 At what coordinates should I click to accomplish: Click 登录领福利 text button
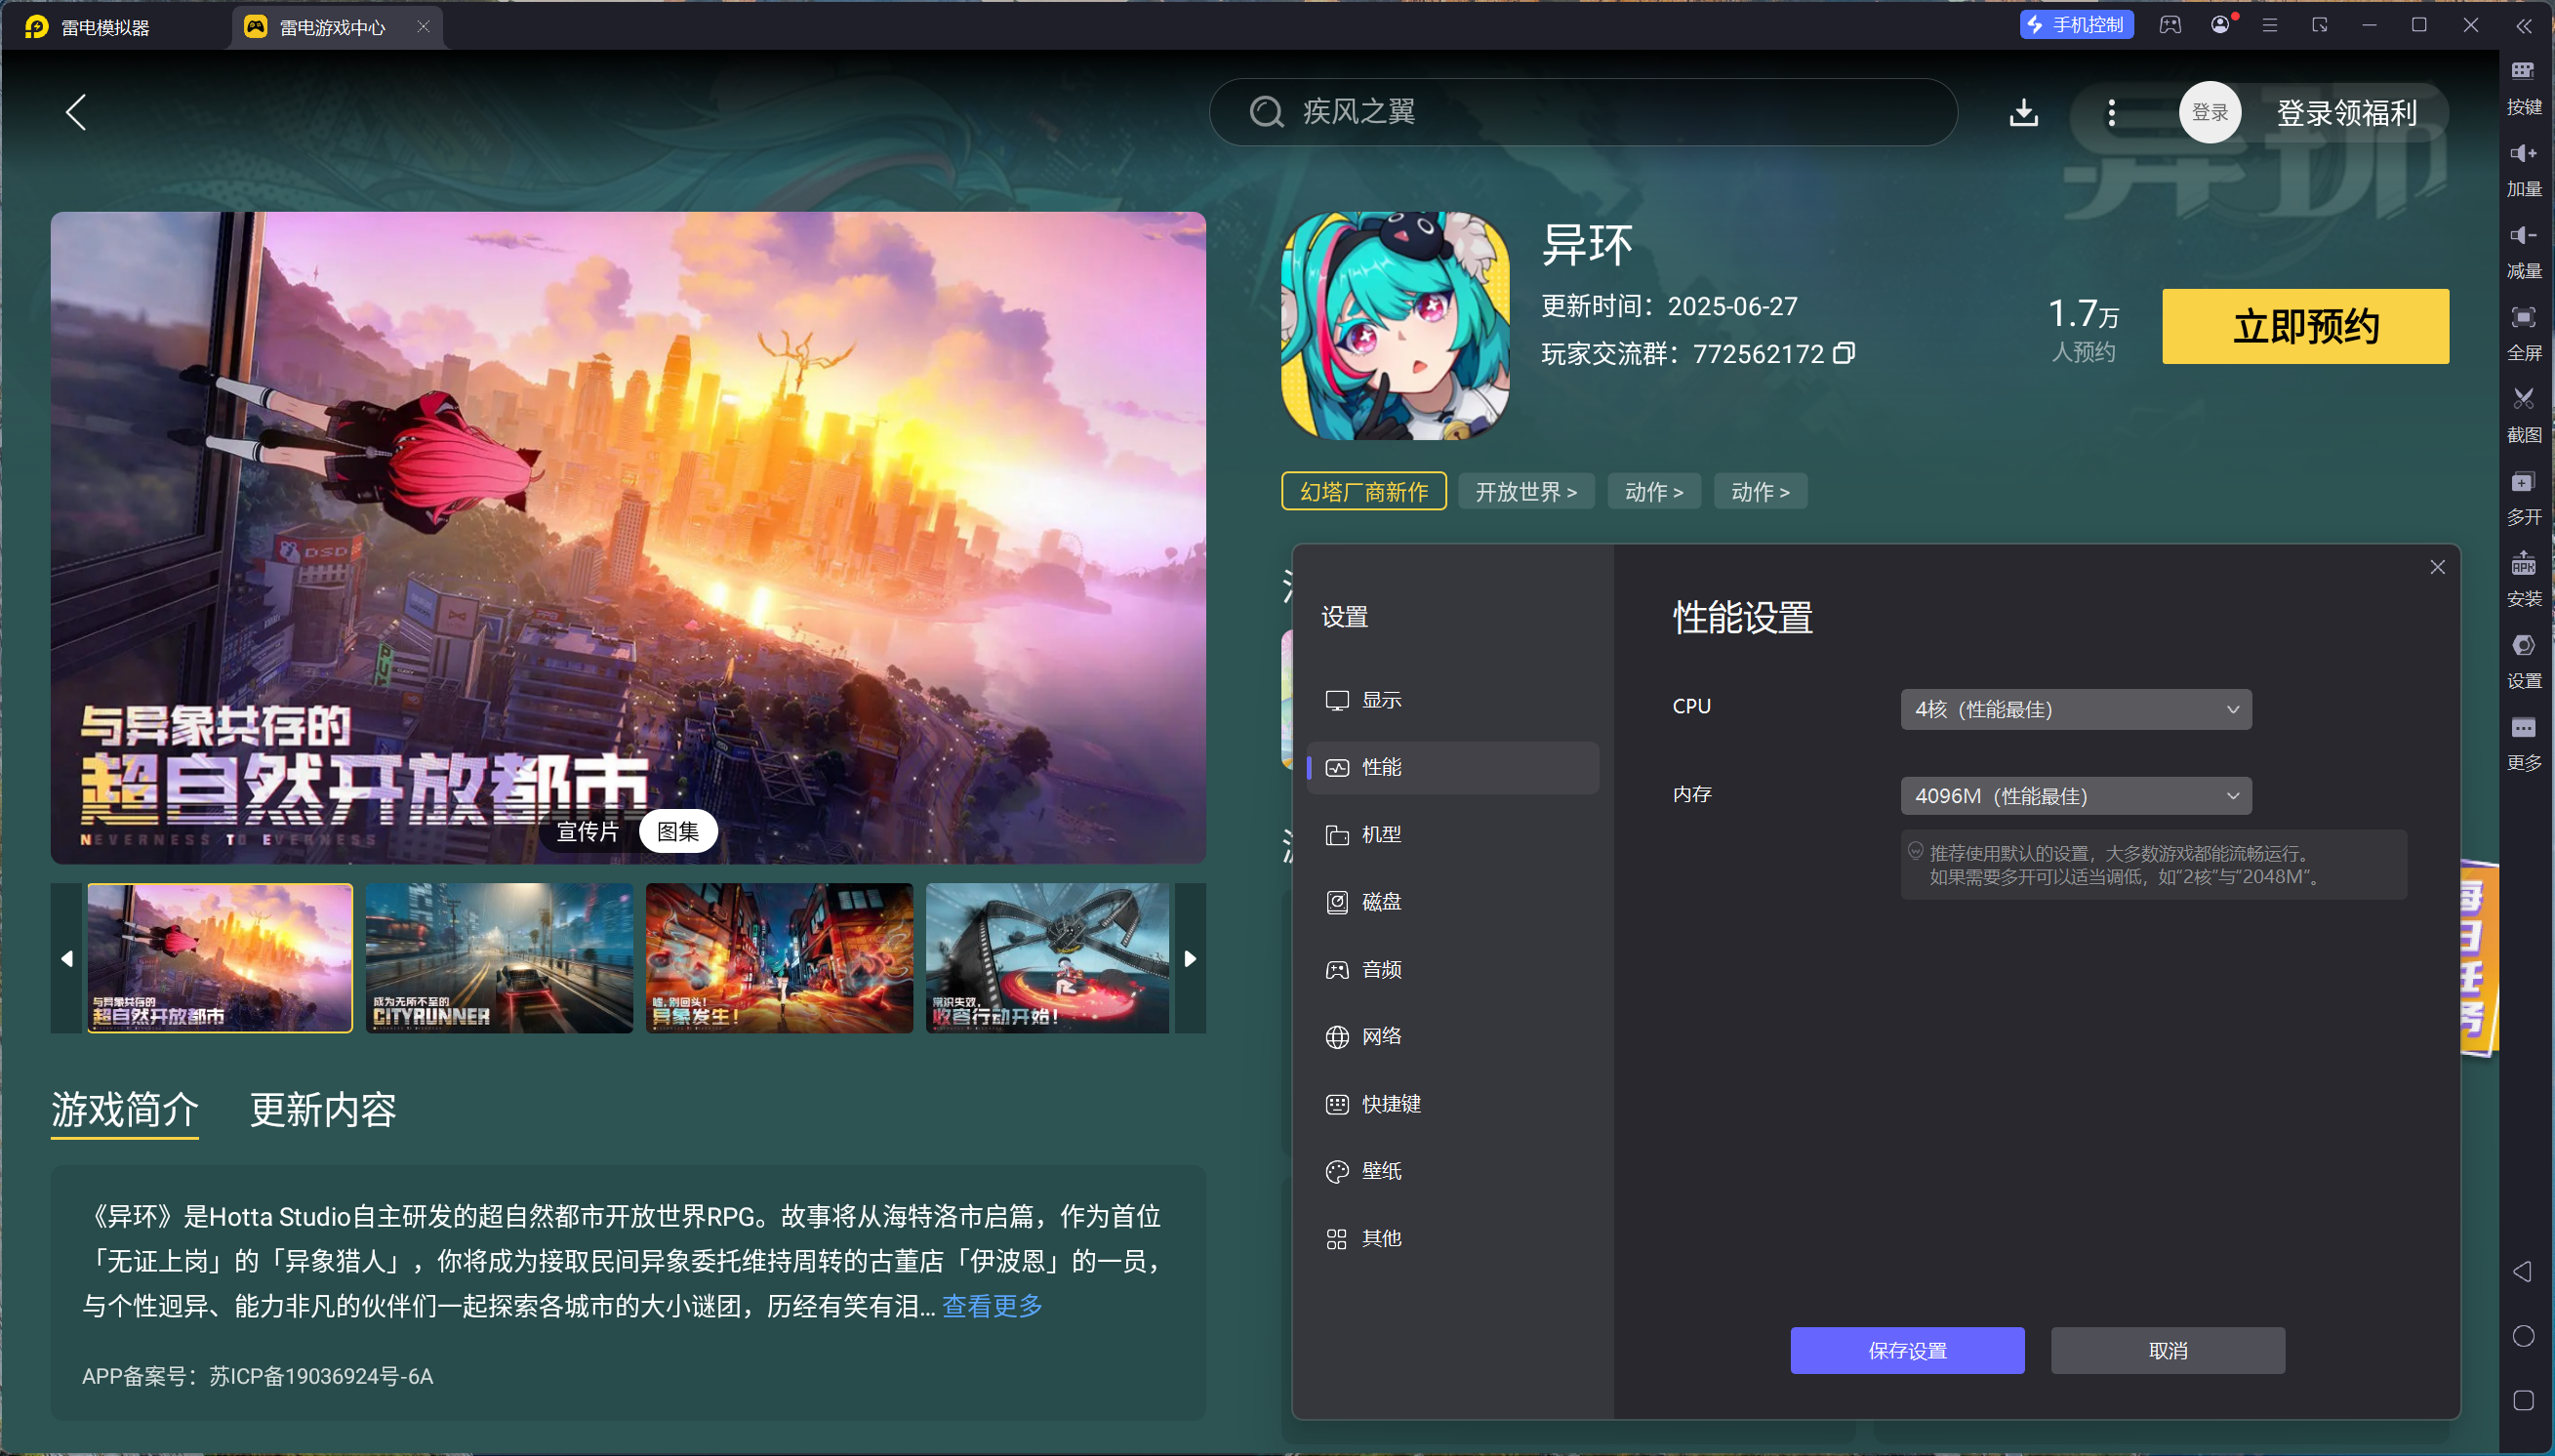pyautogui.click(x=2346, y=113)
